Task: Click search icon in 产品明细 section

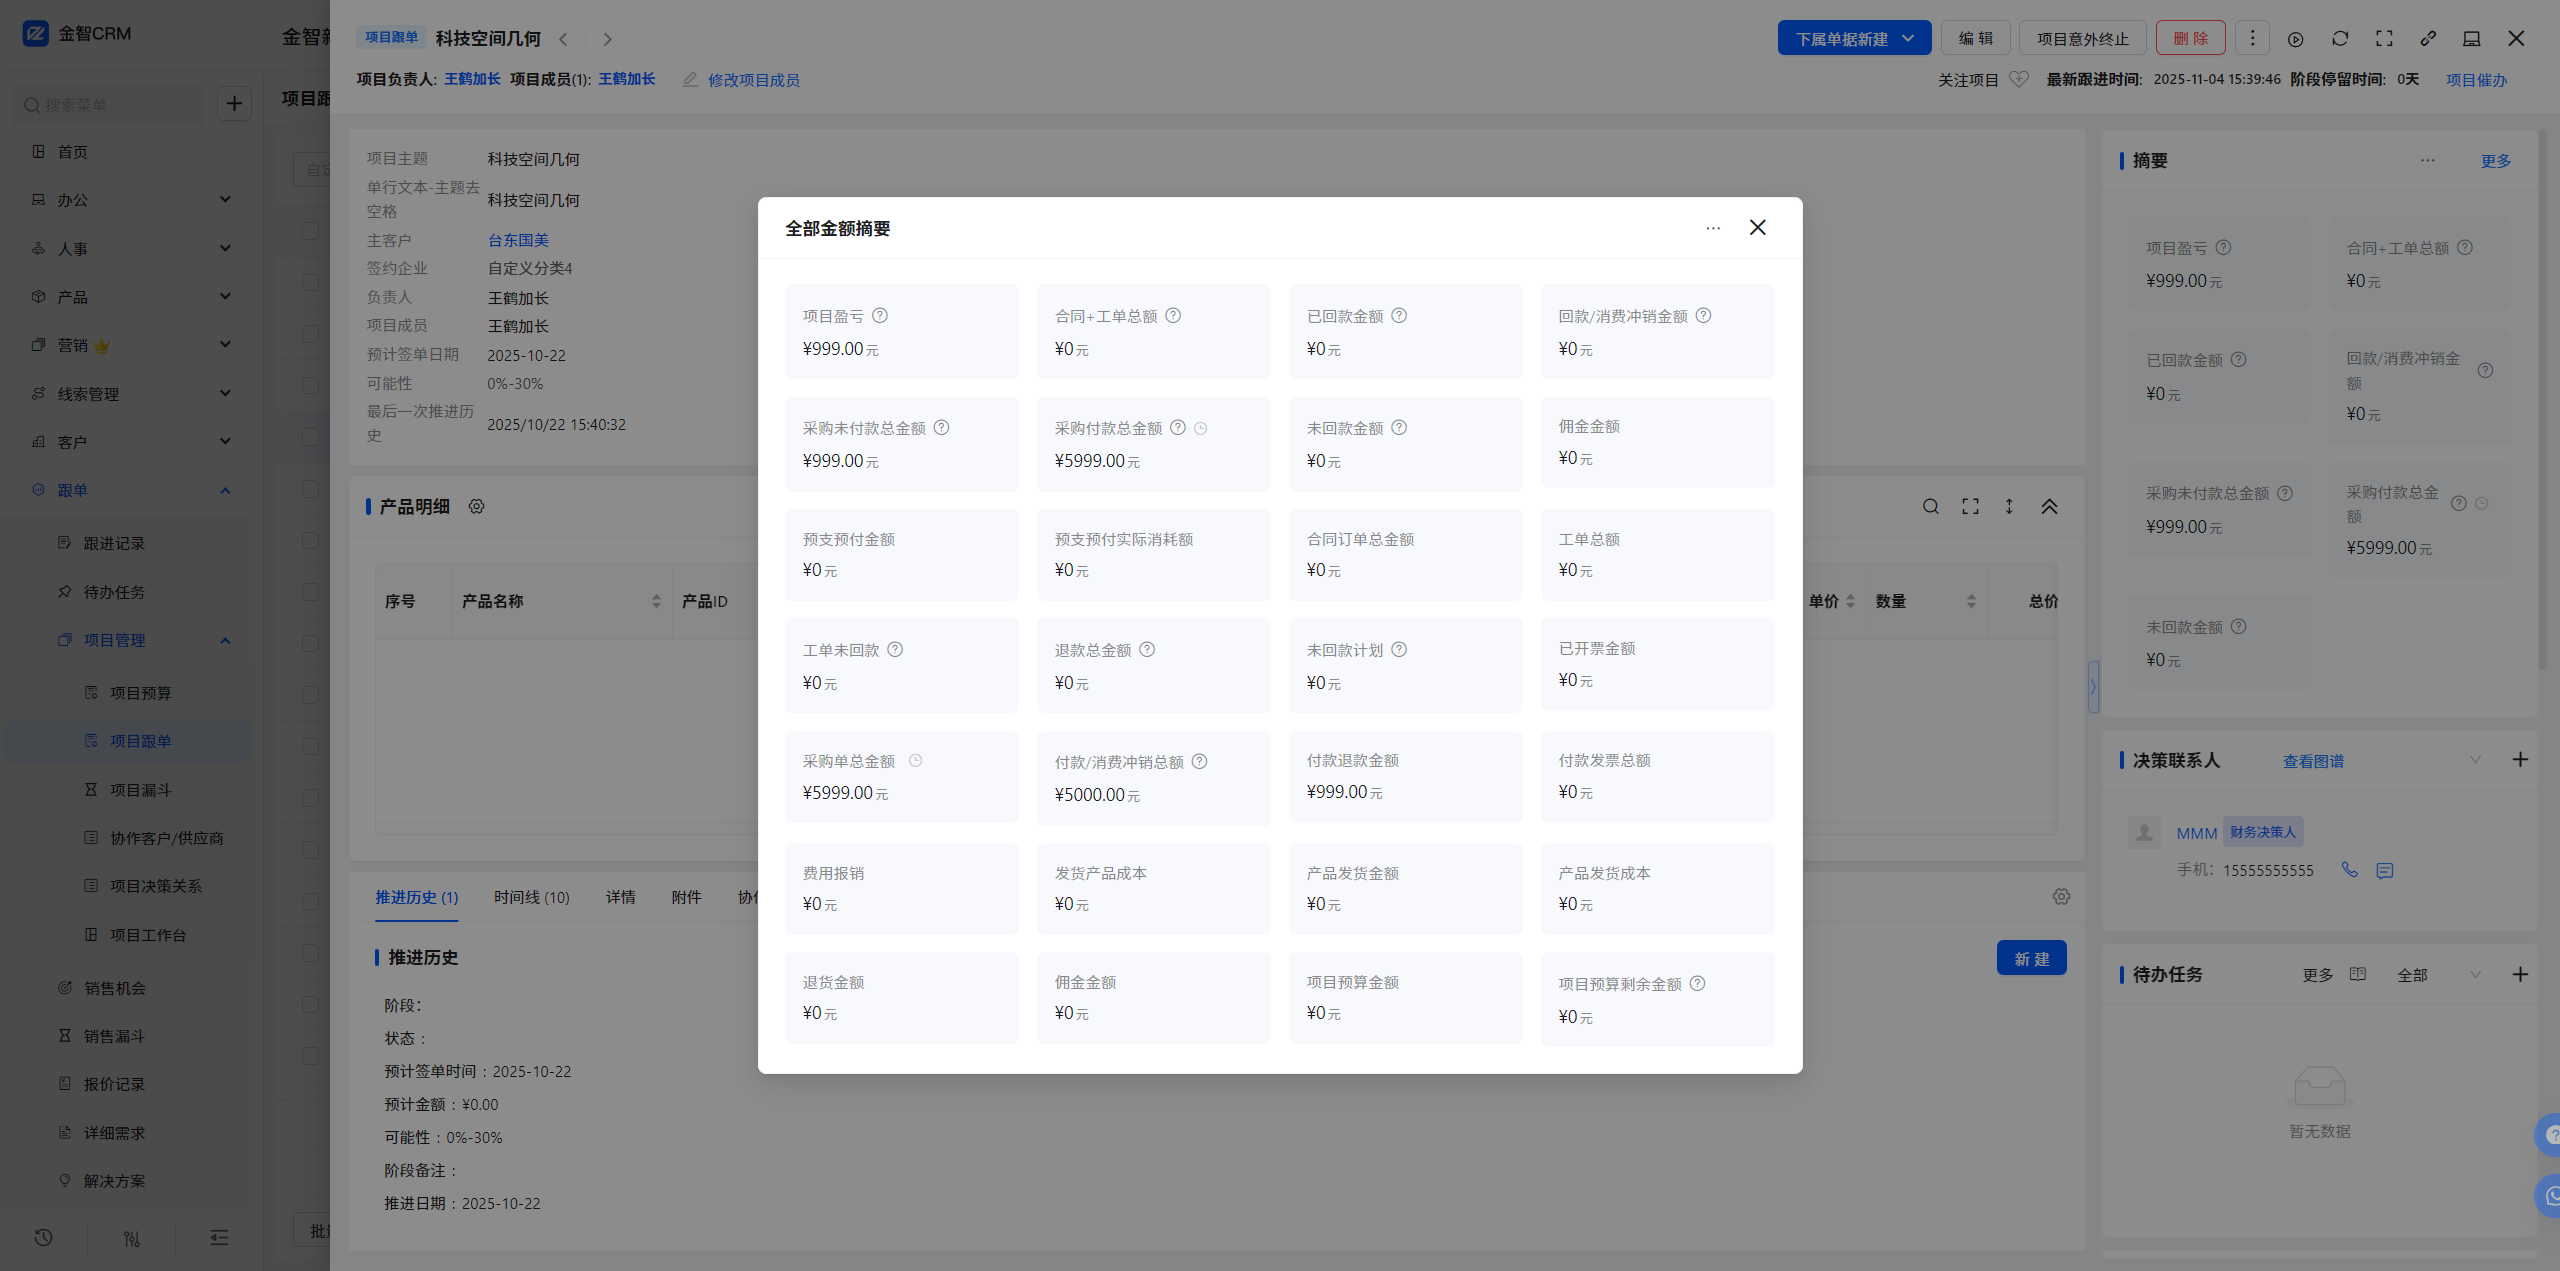Action: pyautogui.click(x=1930, y=507)
